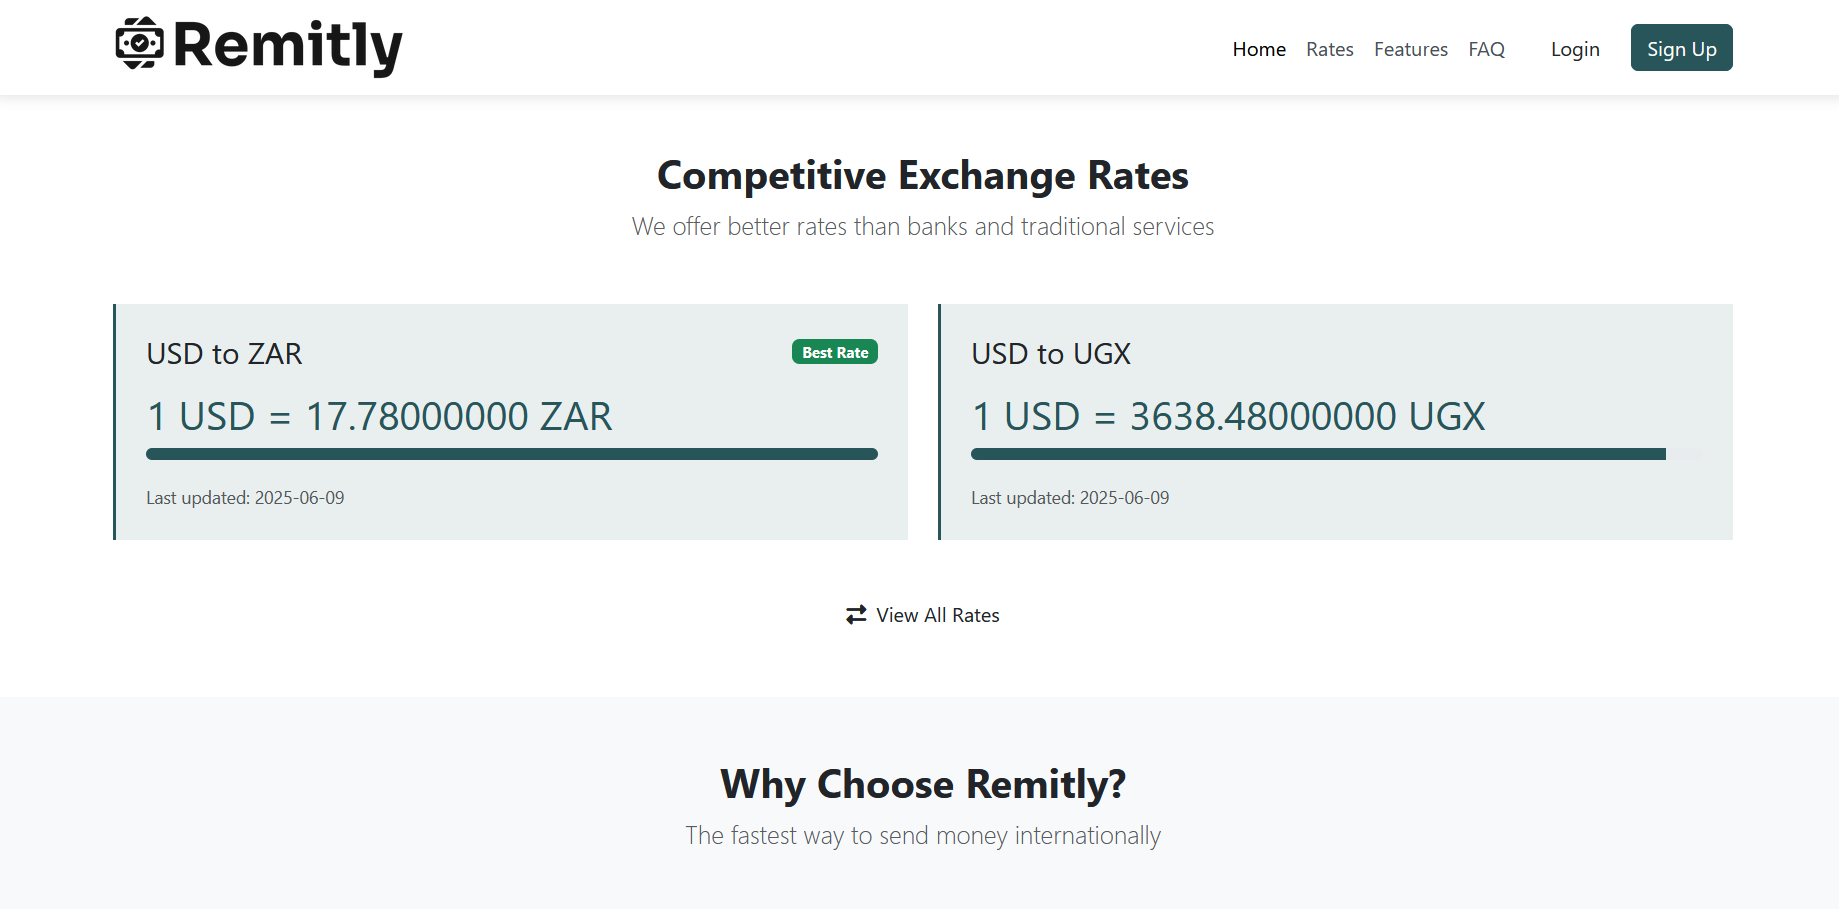Open the Home nav item
This screenshot has height=909, width=1839.
point(1259,49)
